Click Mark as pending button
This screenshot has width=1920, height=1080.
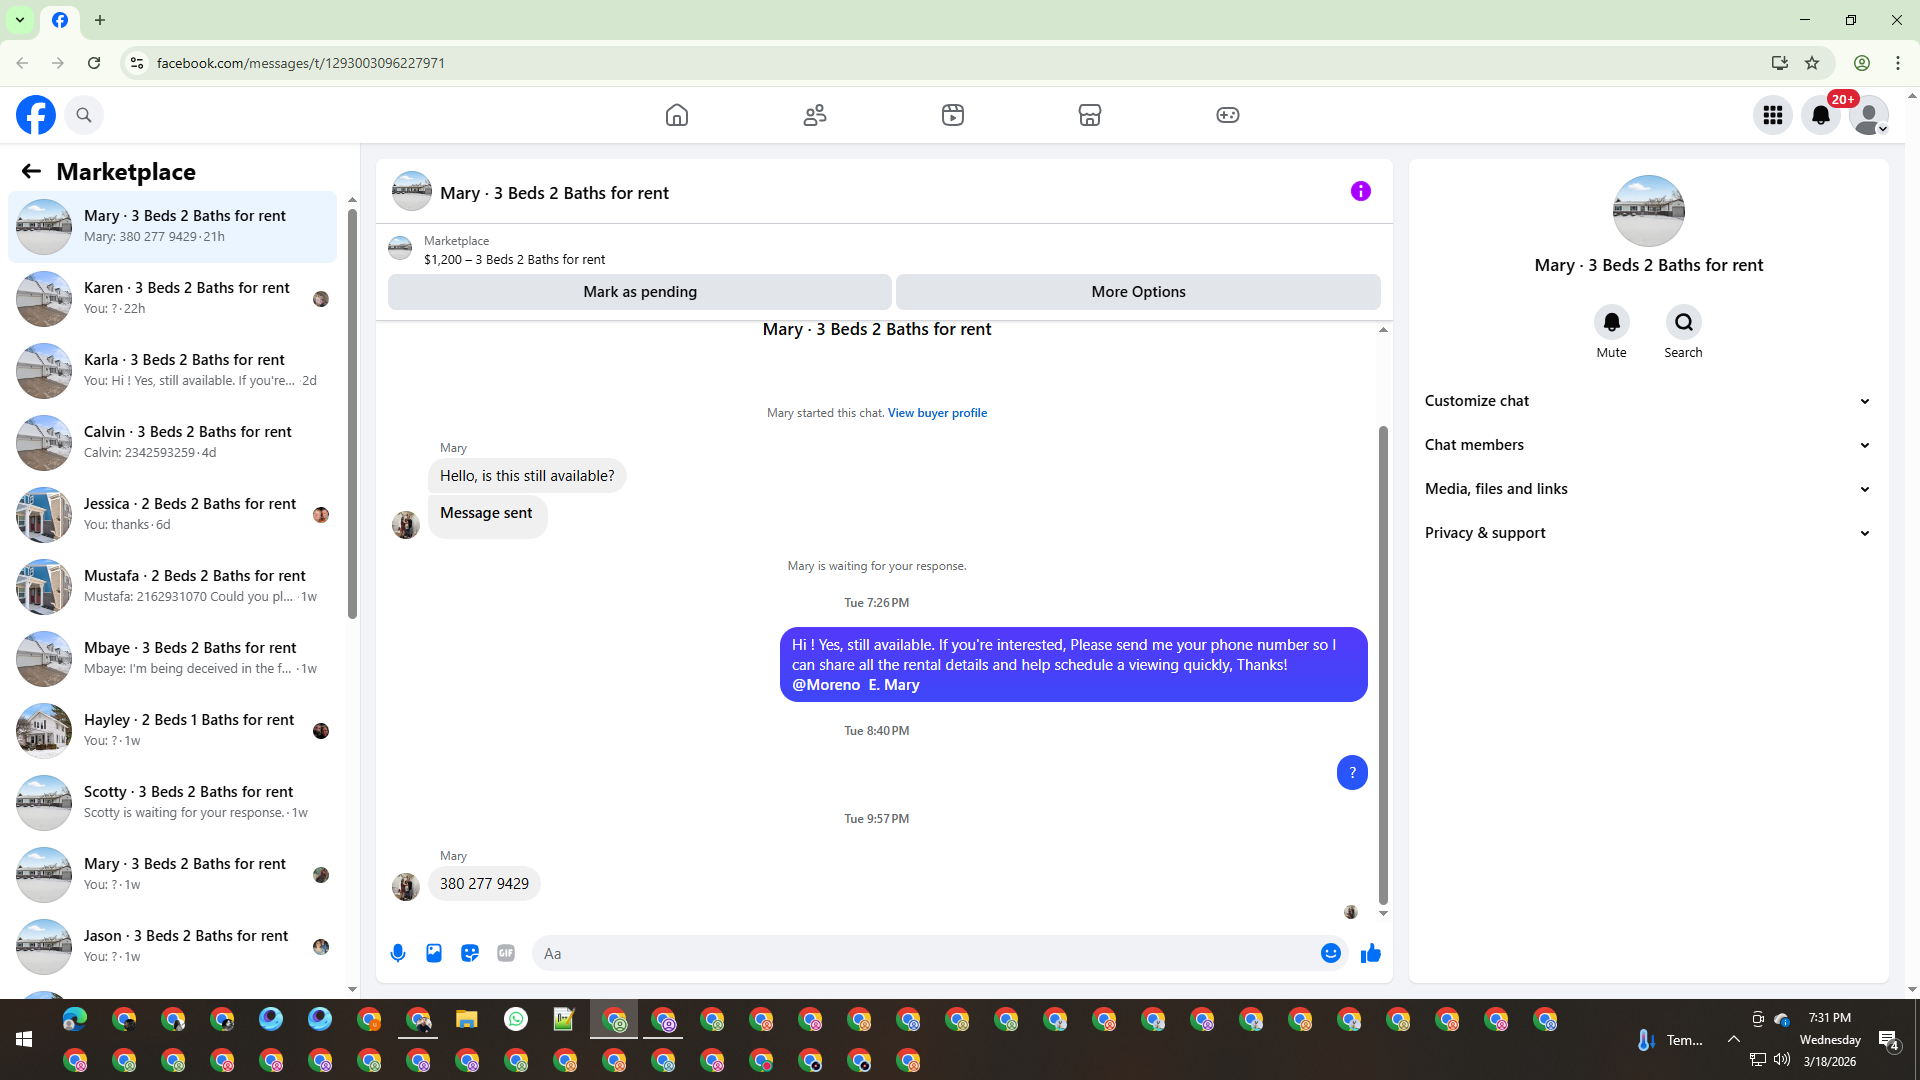[x=640, y=292]
